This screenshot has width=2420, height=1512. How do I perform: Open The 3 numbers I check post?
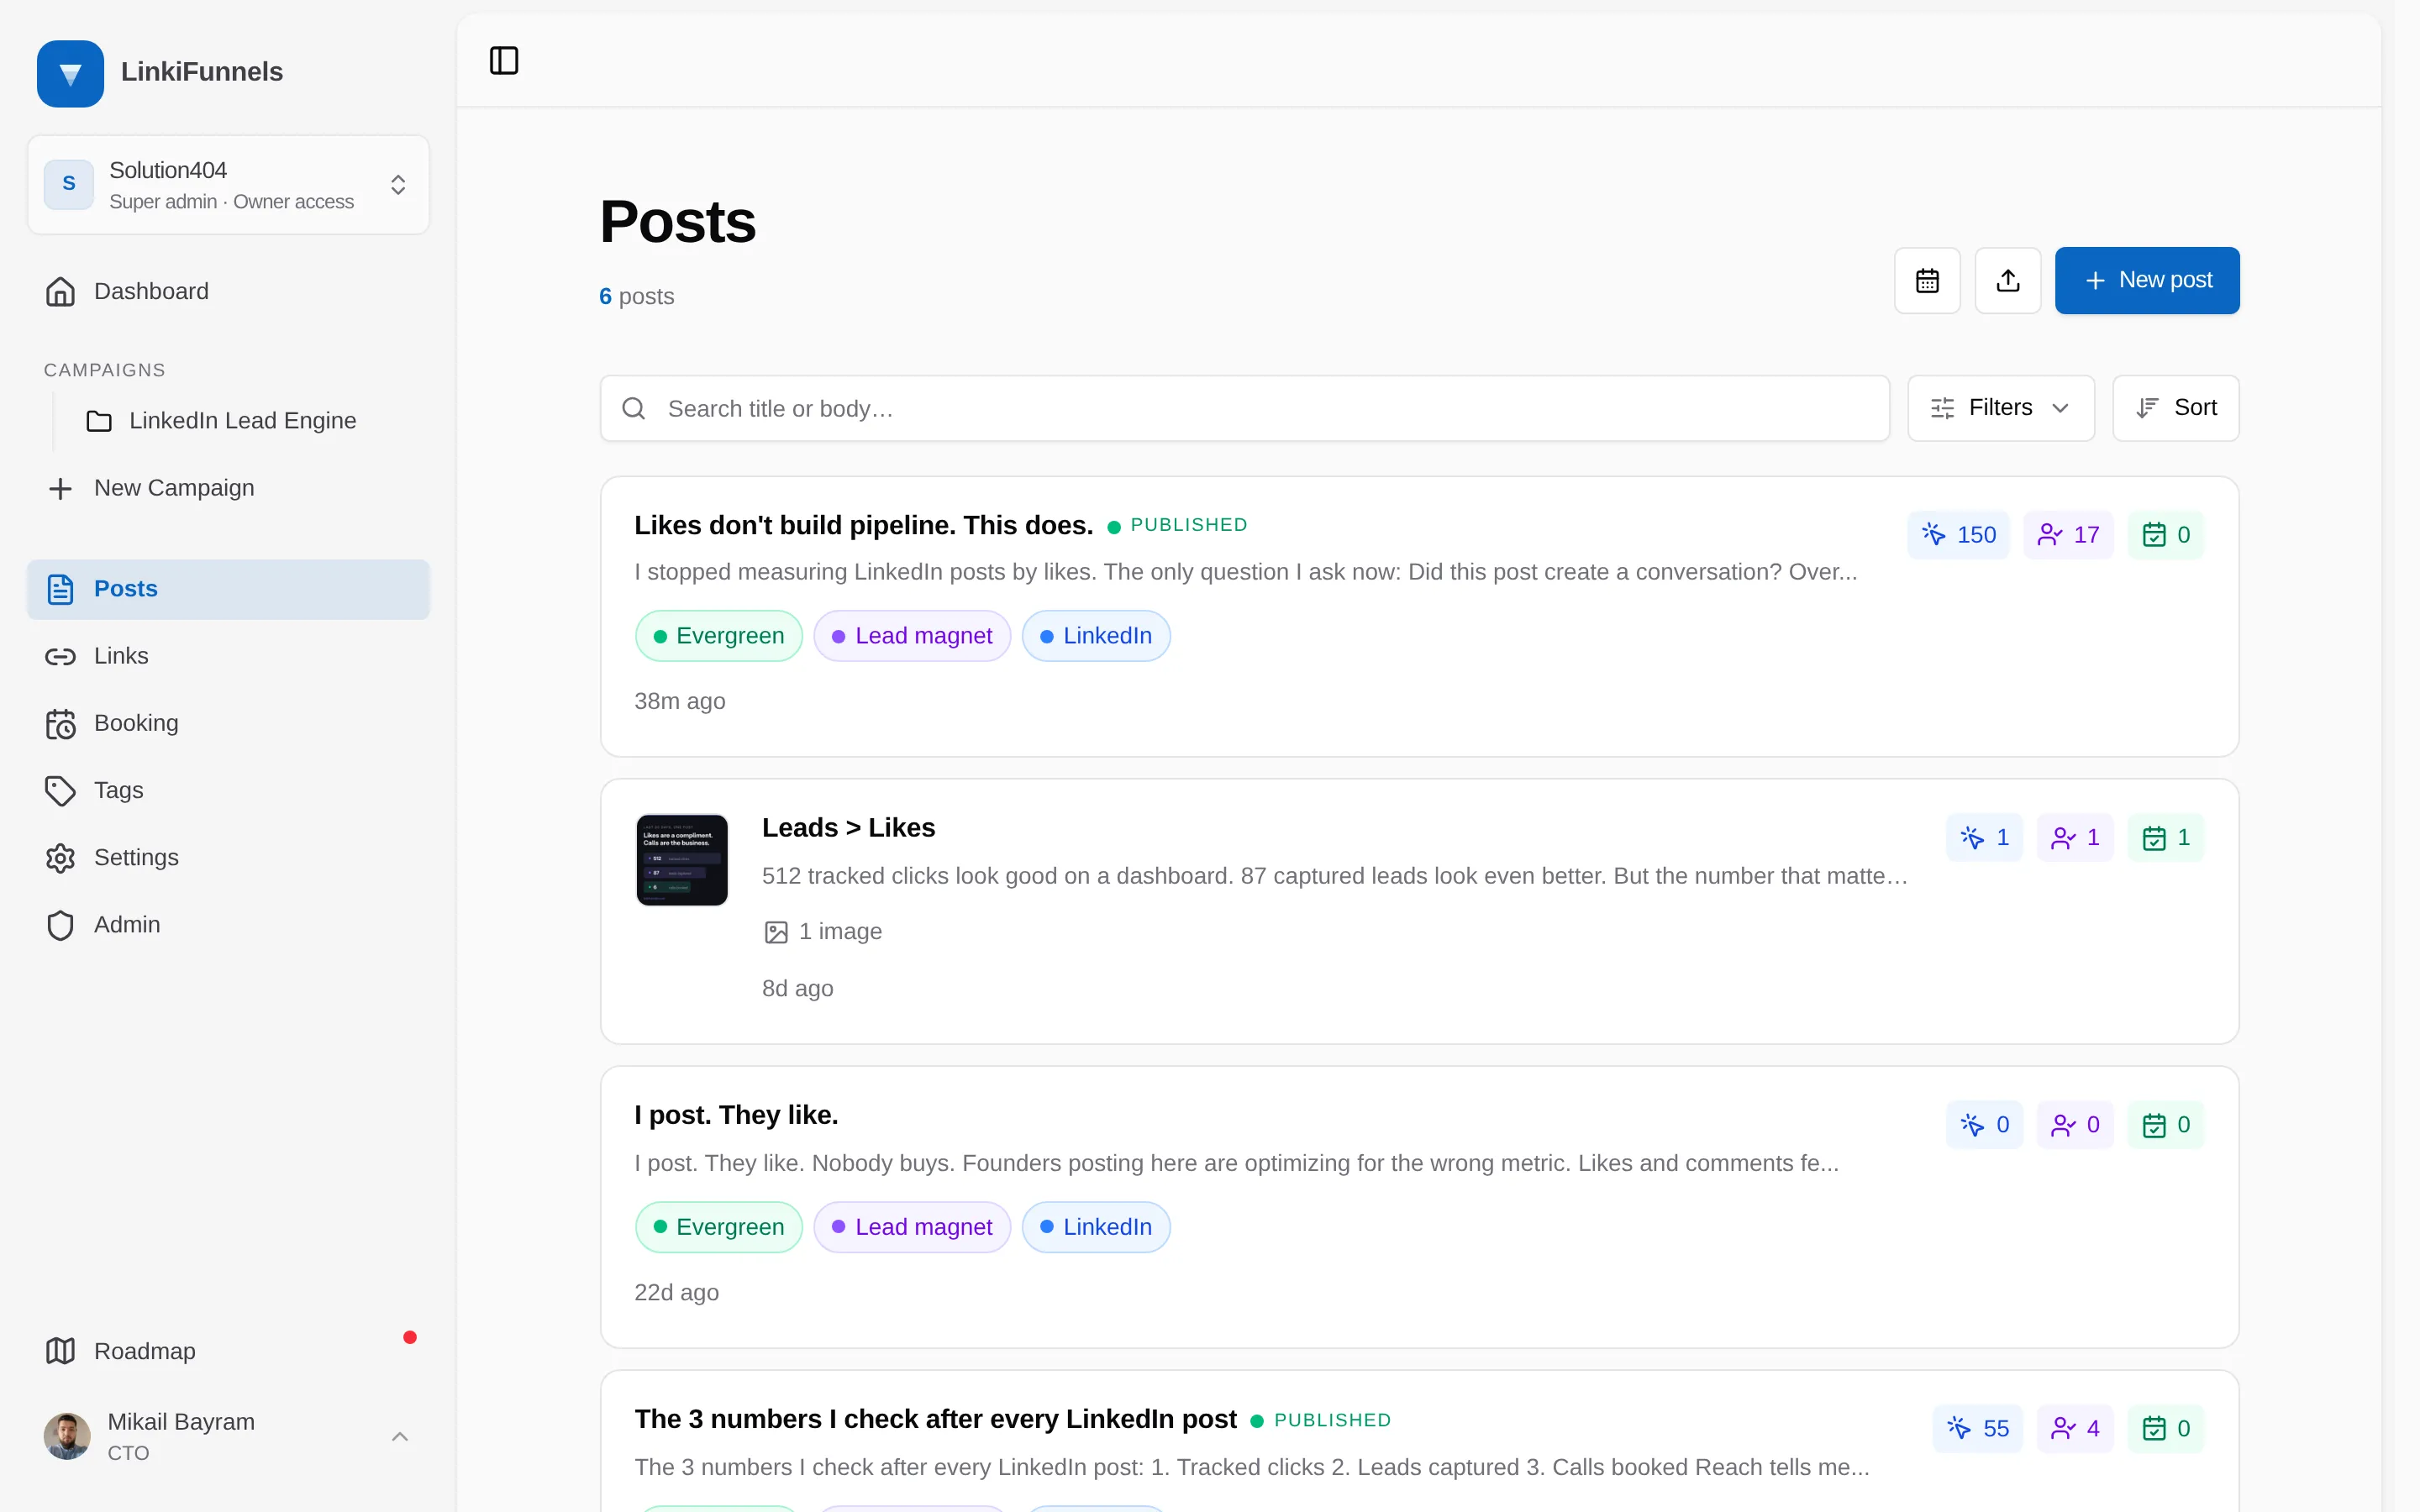click(x=935, y=1419)
